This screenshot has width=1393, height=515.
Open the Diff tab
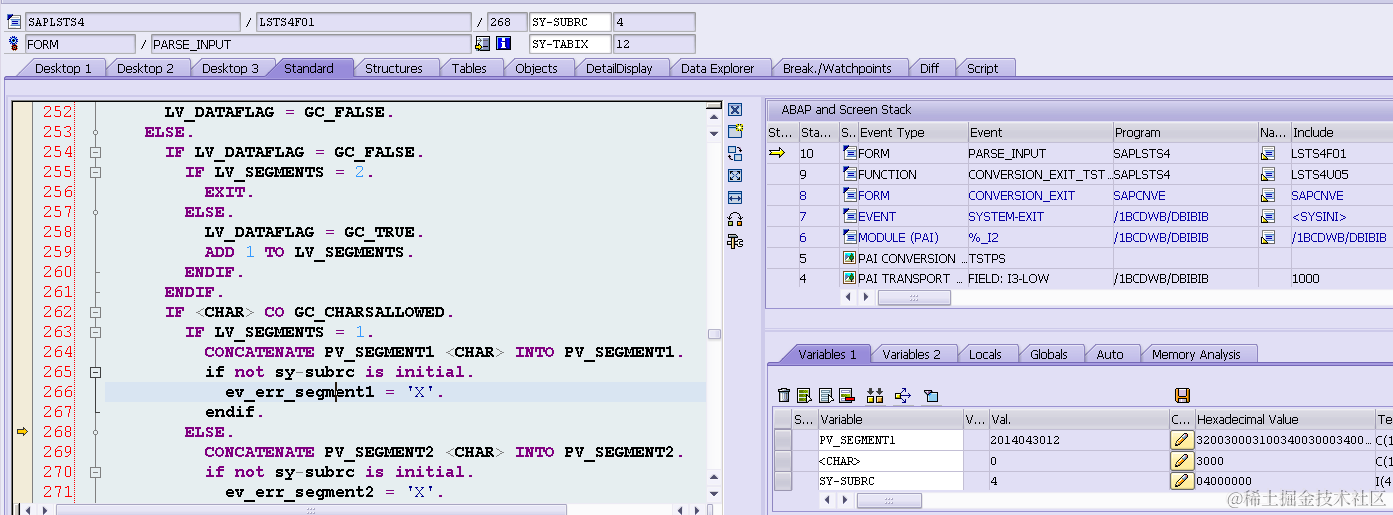tap(929, 68)
